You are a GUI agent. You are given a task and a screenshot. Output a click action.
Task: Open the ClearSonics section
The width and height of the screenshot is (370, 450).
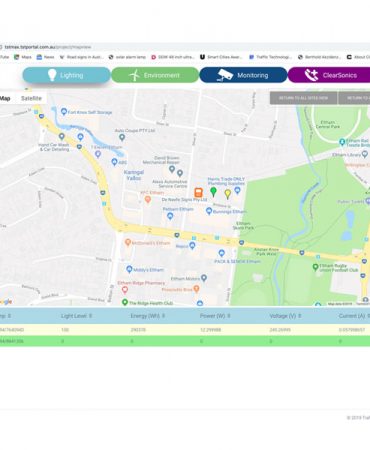pos(329,75)
